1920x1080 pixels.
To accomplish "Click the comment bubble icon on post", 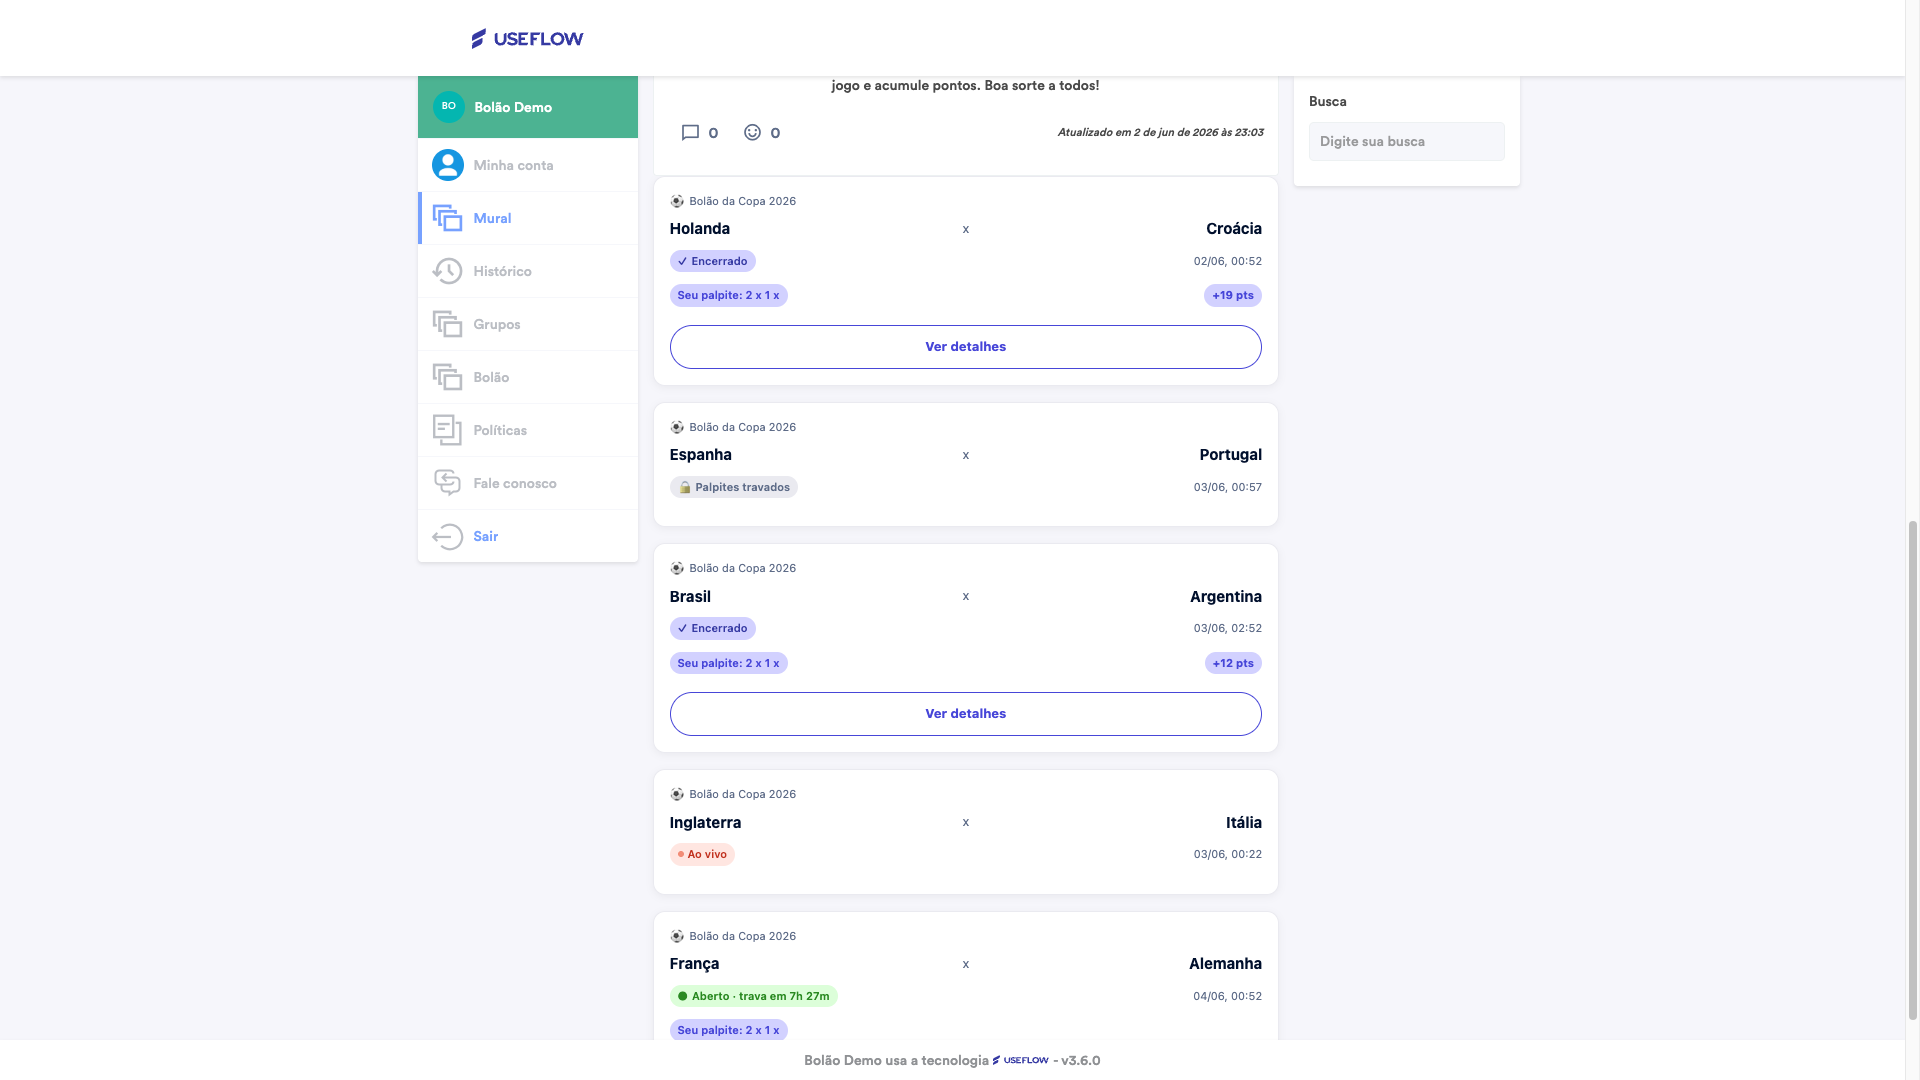I will pos(690,133).
